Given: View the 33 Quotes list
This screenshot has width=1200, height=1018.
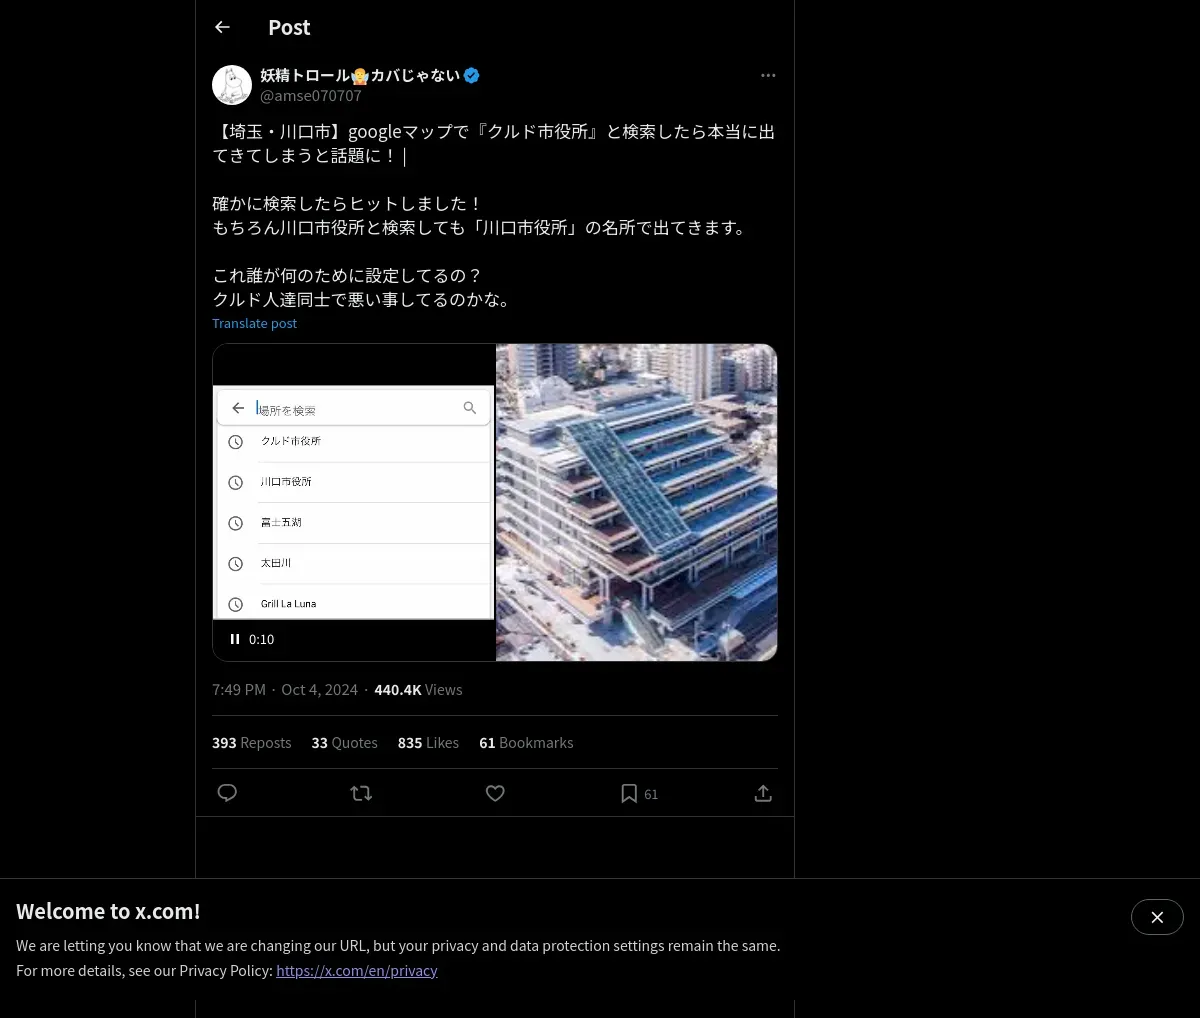Looking at the screenshot, I should (x=345, y=743).
